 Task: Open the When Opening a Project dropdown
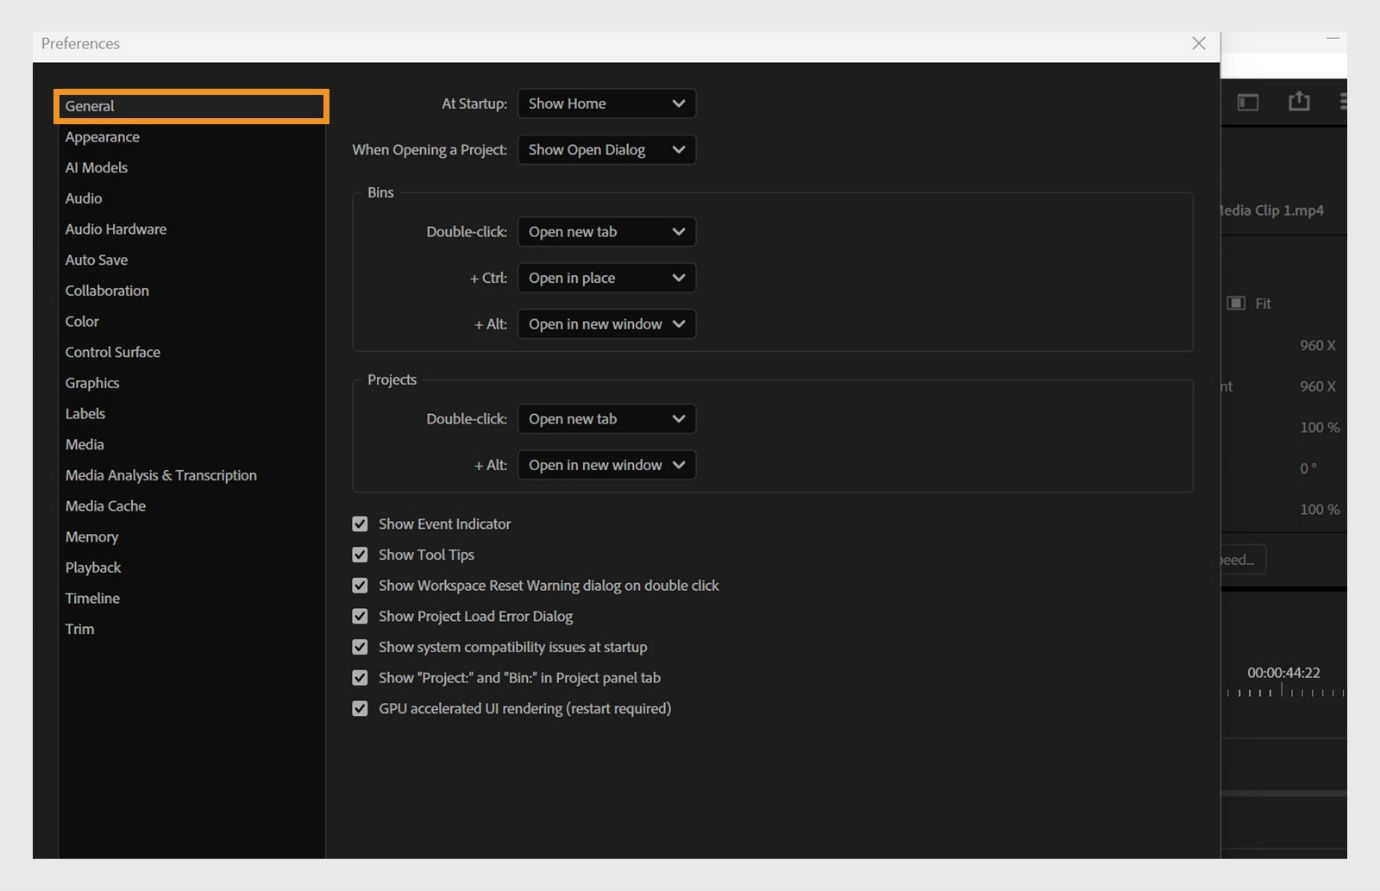[x=606, y=149]
